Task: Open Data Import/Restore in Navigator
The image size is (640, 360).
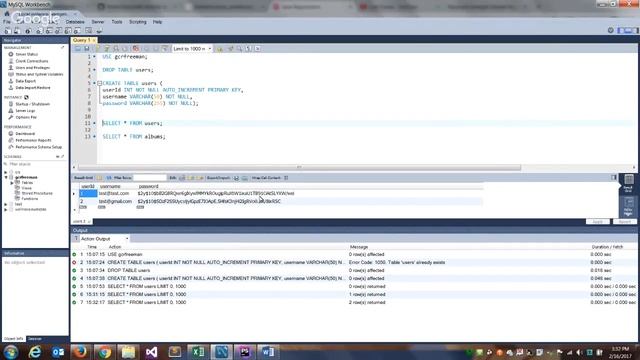Action: (33, 87)
